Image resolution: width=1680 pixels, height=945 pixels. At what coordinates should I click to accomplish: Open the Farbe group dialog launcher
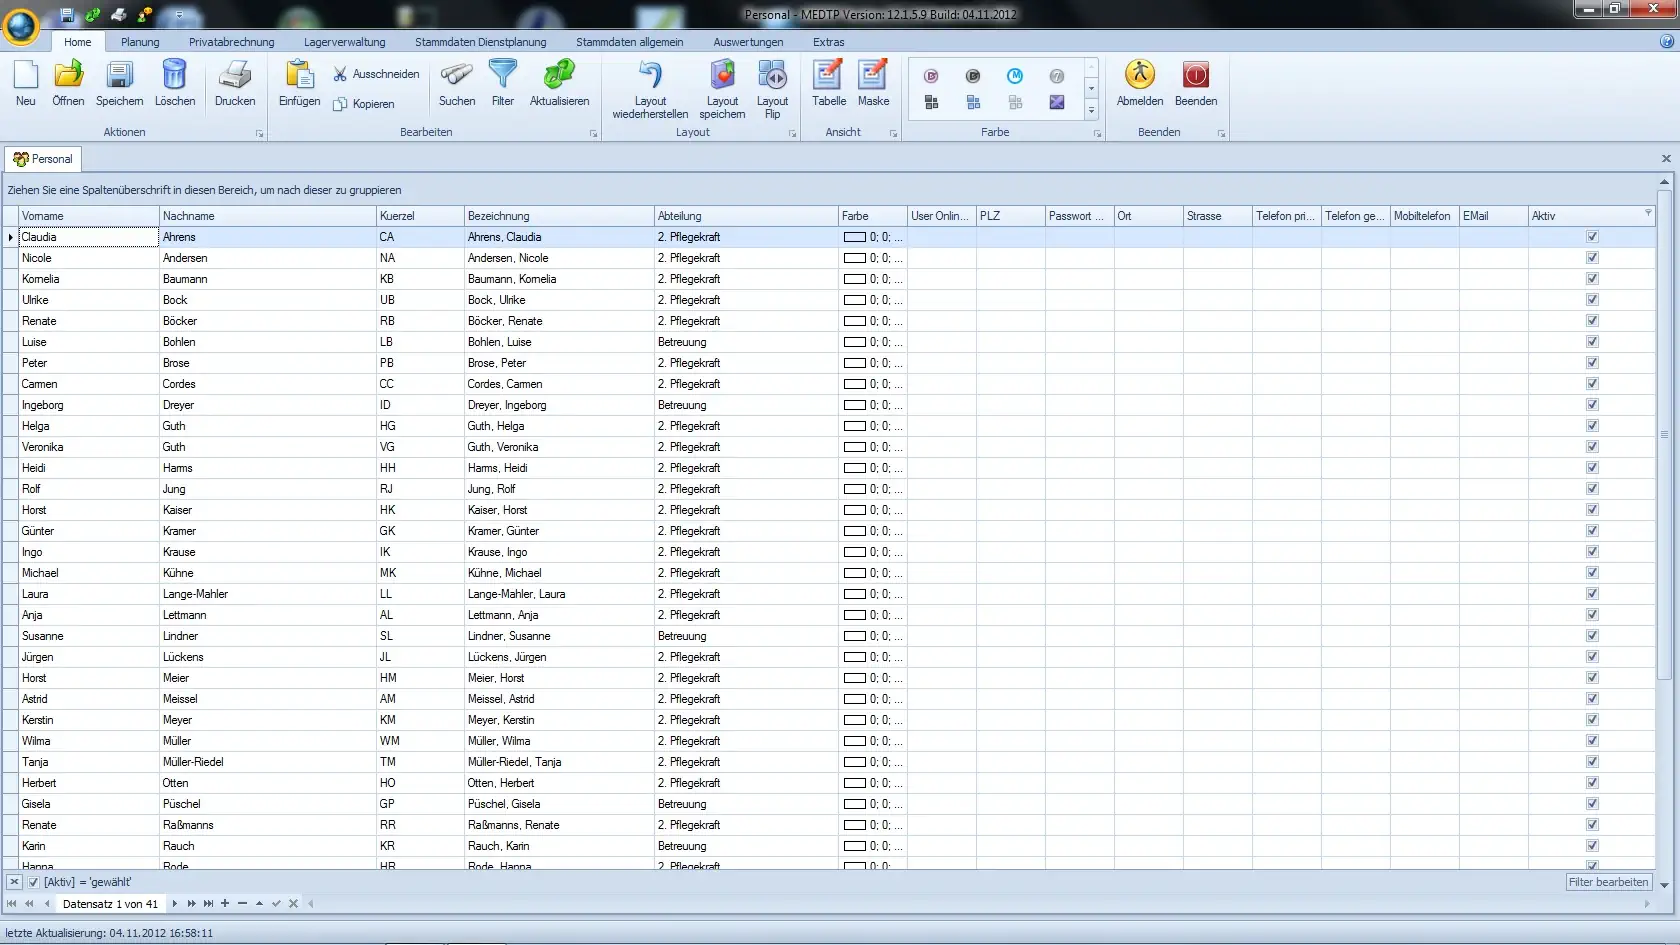click(x=1097, y=133)
